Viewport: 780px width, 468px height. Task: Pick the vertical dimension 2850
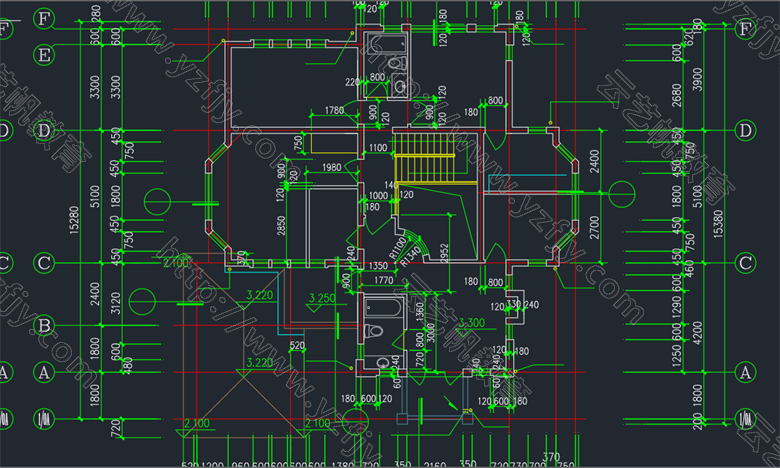point(282,225)
